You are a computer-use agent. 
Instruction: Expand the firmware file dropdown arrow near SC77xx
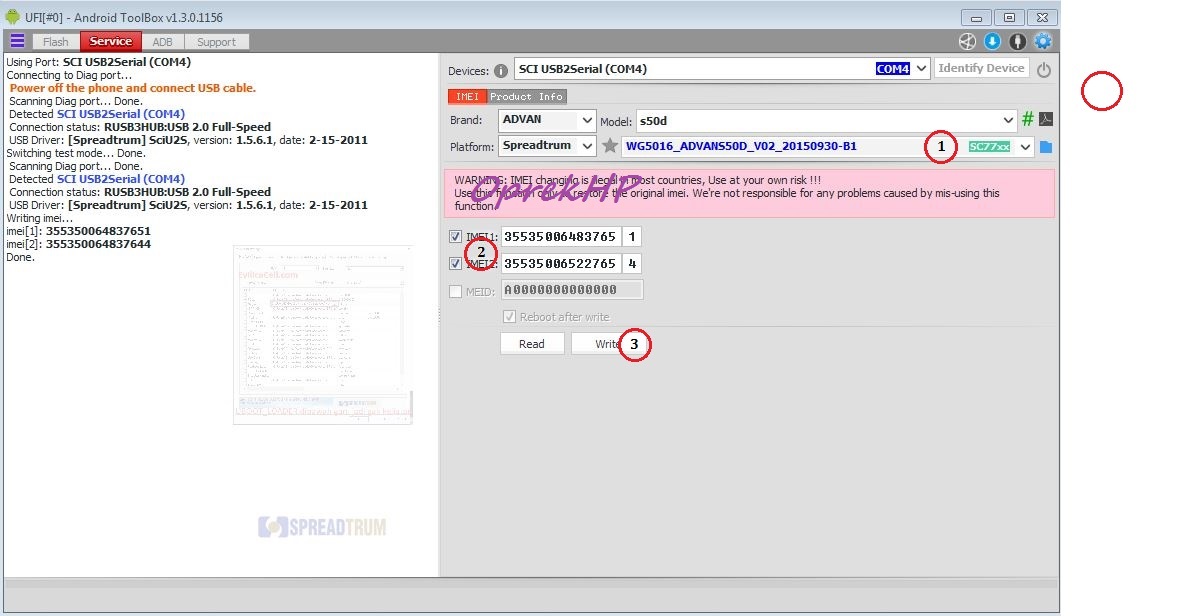coord(1026,147)
